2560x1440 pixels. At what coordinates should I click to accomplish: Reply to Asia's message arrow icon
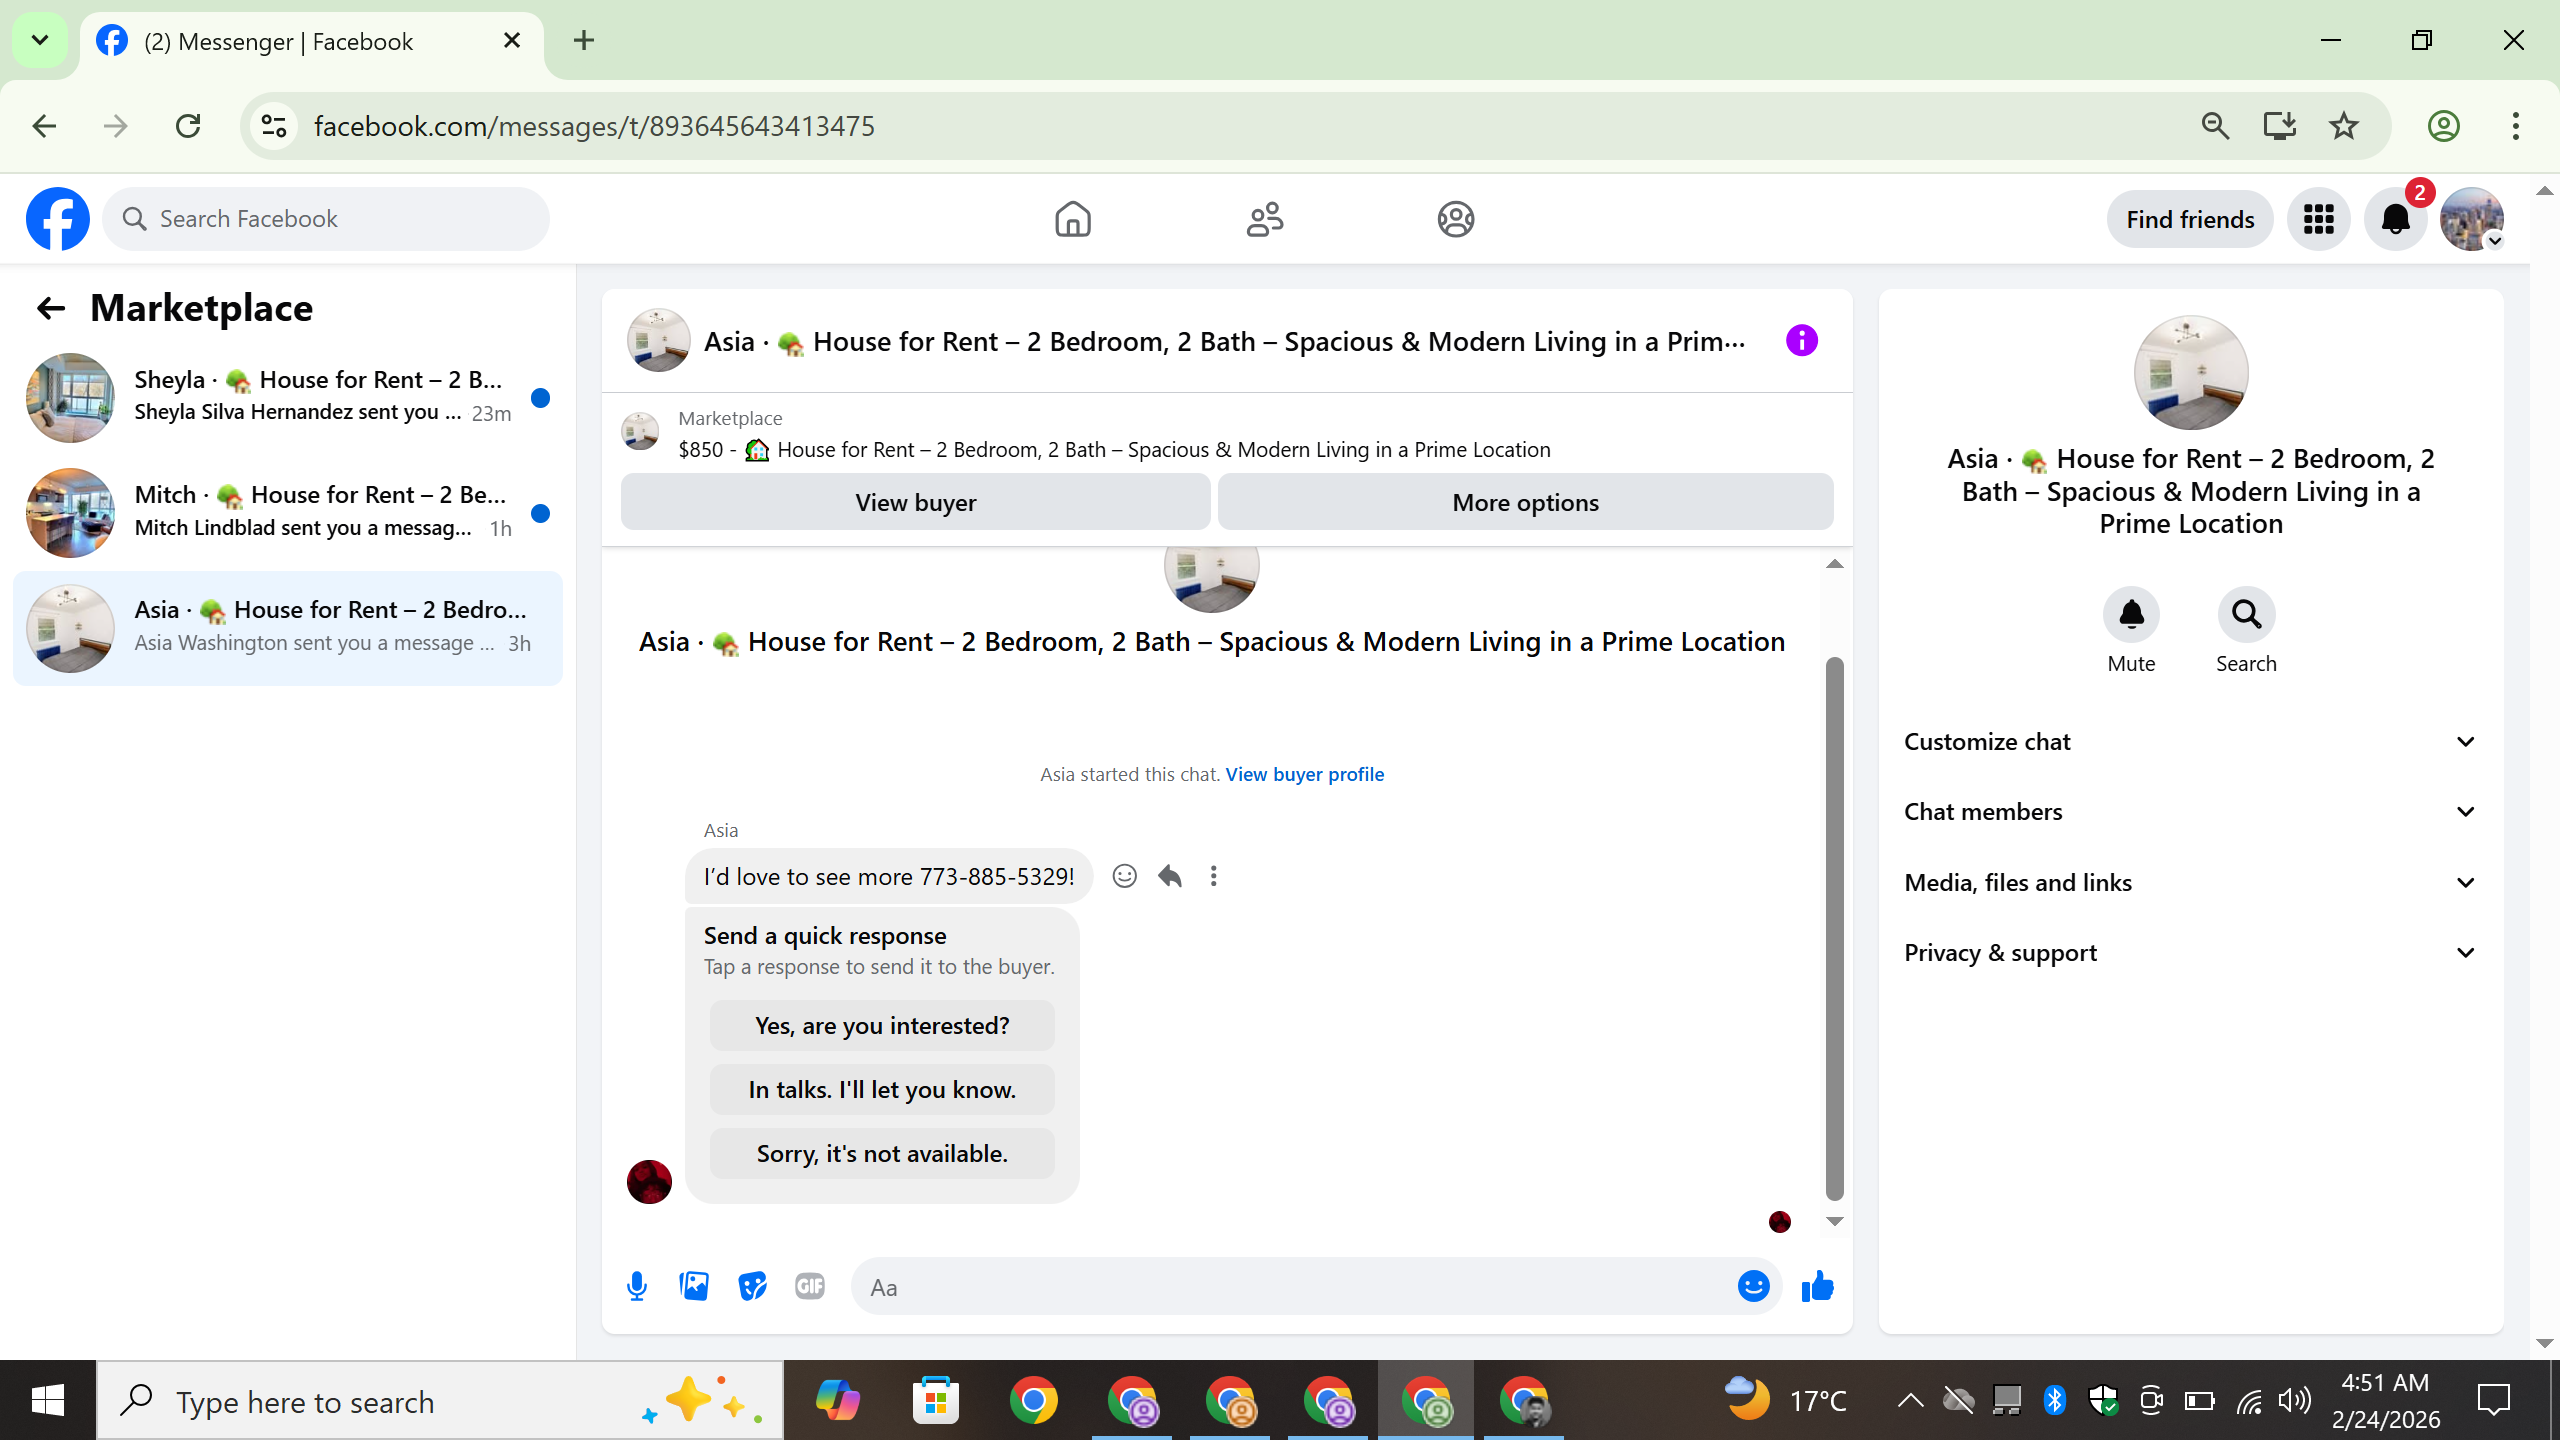click(x=1169, y=876)
